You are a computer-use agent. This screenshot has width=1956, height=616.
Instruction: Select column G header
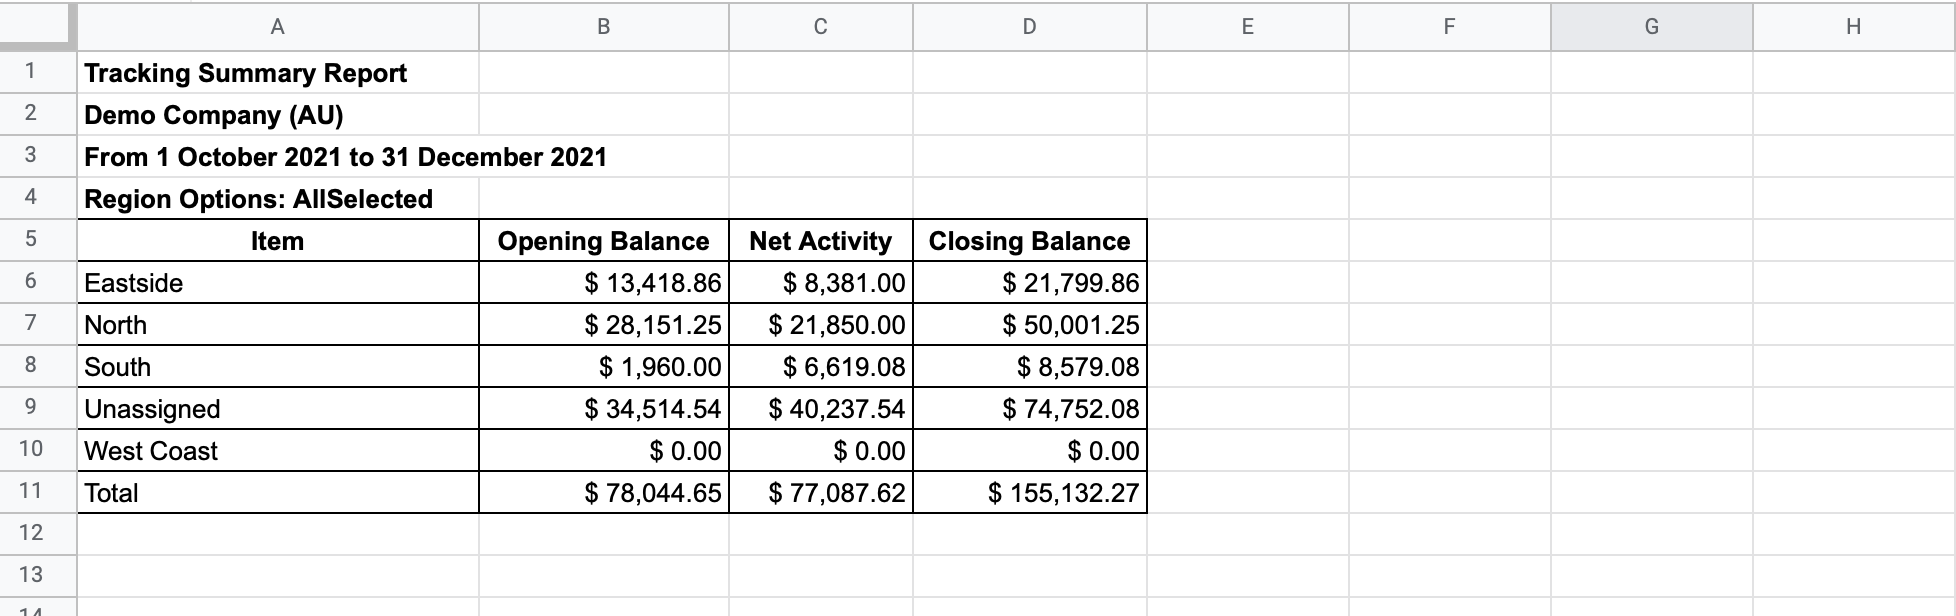pos(1651,27)
